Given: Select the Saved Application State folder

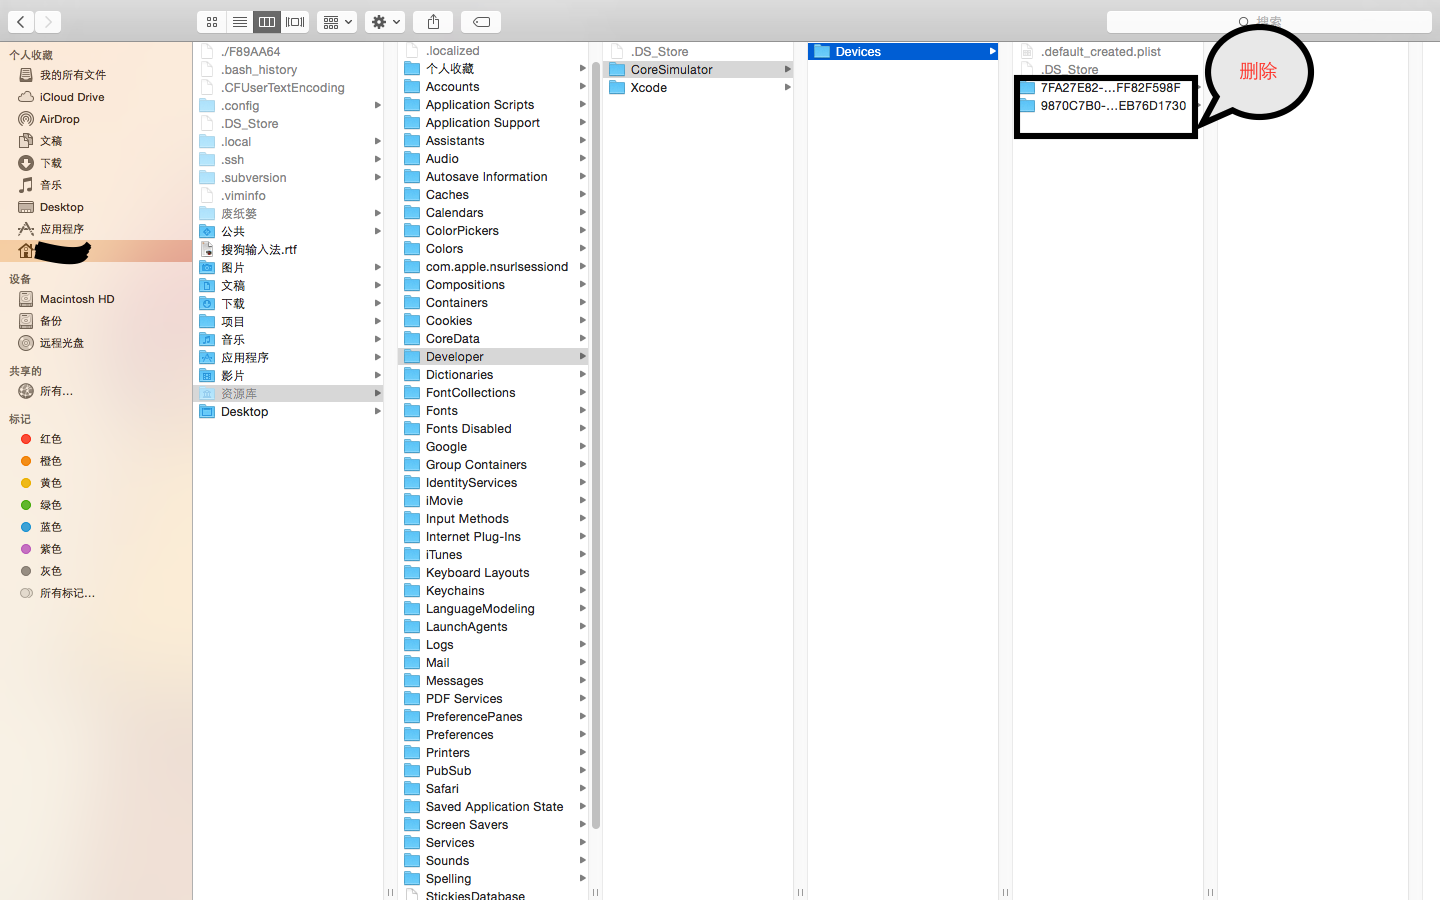Looking at the screenshot, I should [x=493, y=807].
